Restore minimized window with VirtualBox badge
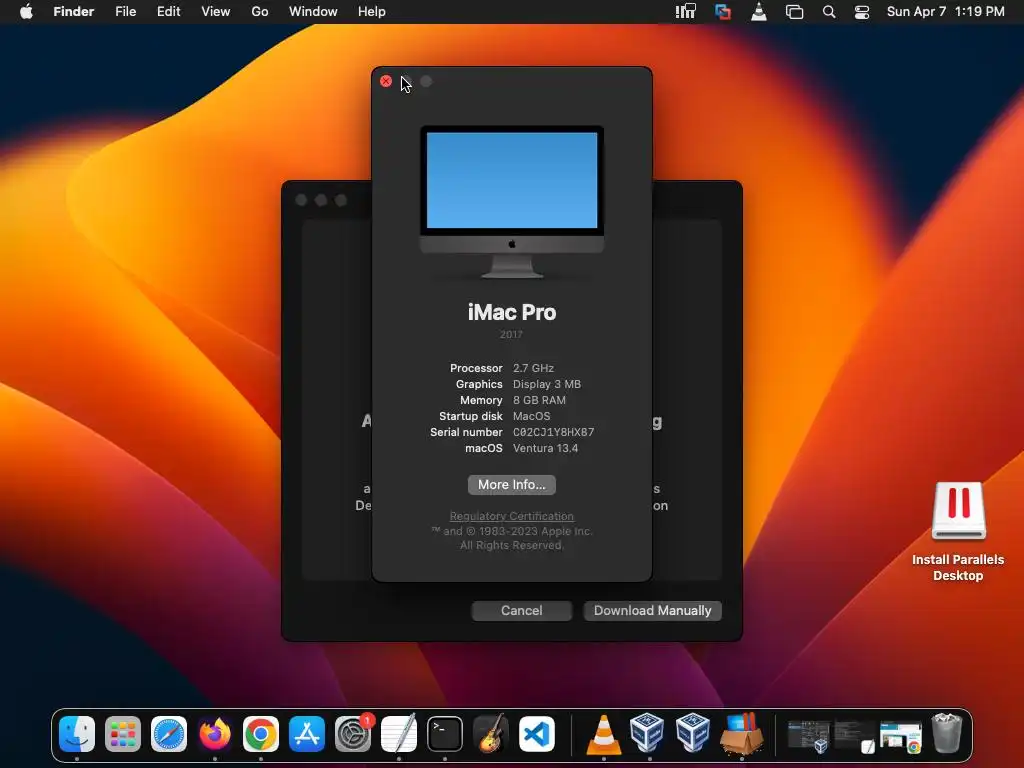The width and height of the screenshot is (1024, 768). coord(808,736)
